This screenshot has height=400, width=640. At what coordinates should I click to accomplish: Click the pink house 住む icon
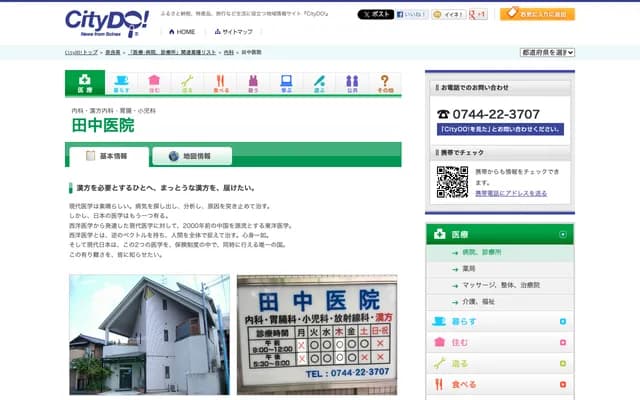point(153,83)
